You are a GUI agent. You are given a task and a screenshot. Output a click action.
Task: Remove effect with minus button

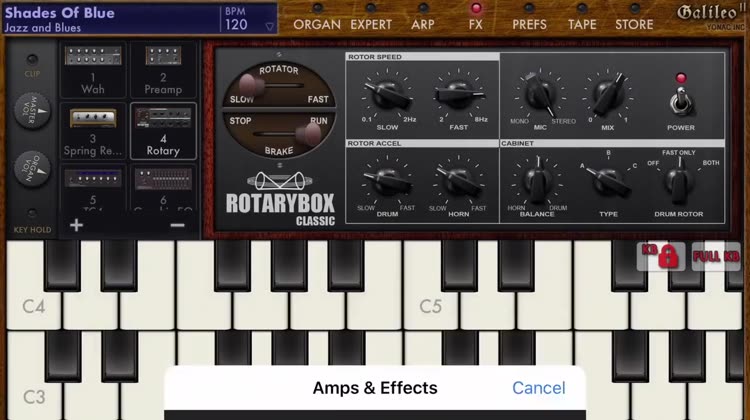pos(177,225)
